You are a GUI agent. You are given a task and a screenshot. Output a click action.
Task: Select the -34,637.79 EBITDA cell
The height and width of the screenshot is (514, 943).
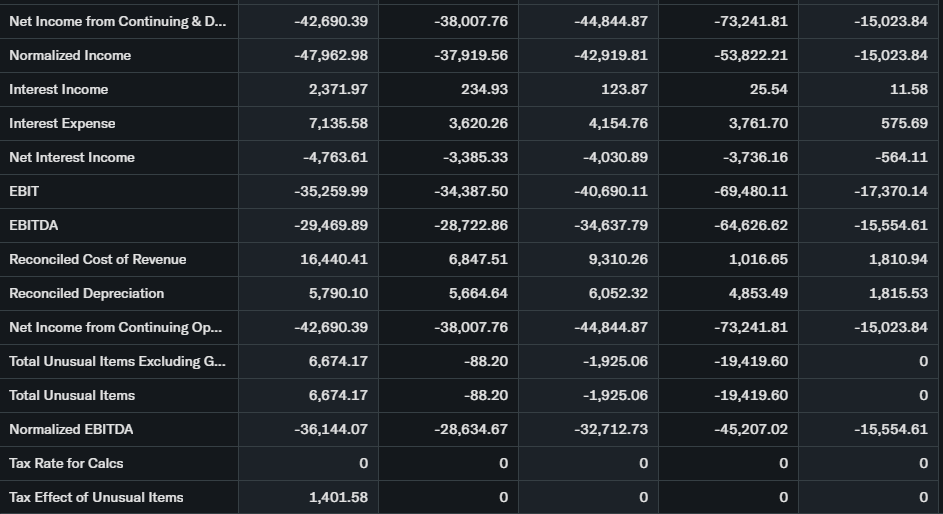click(x=610, y=225)
